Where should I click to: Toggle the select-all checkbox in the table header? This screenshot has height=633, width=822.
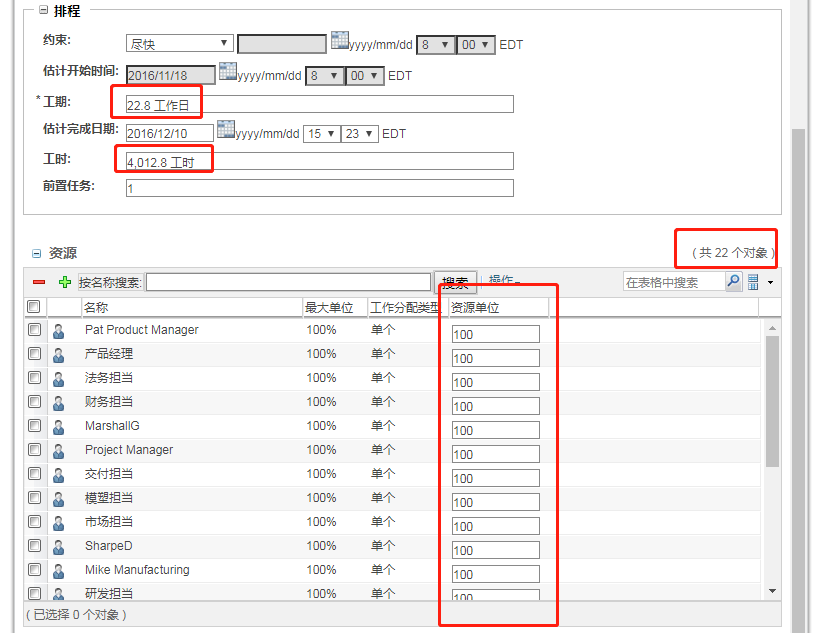(35, 307)
